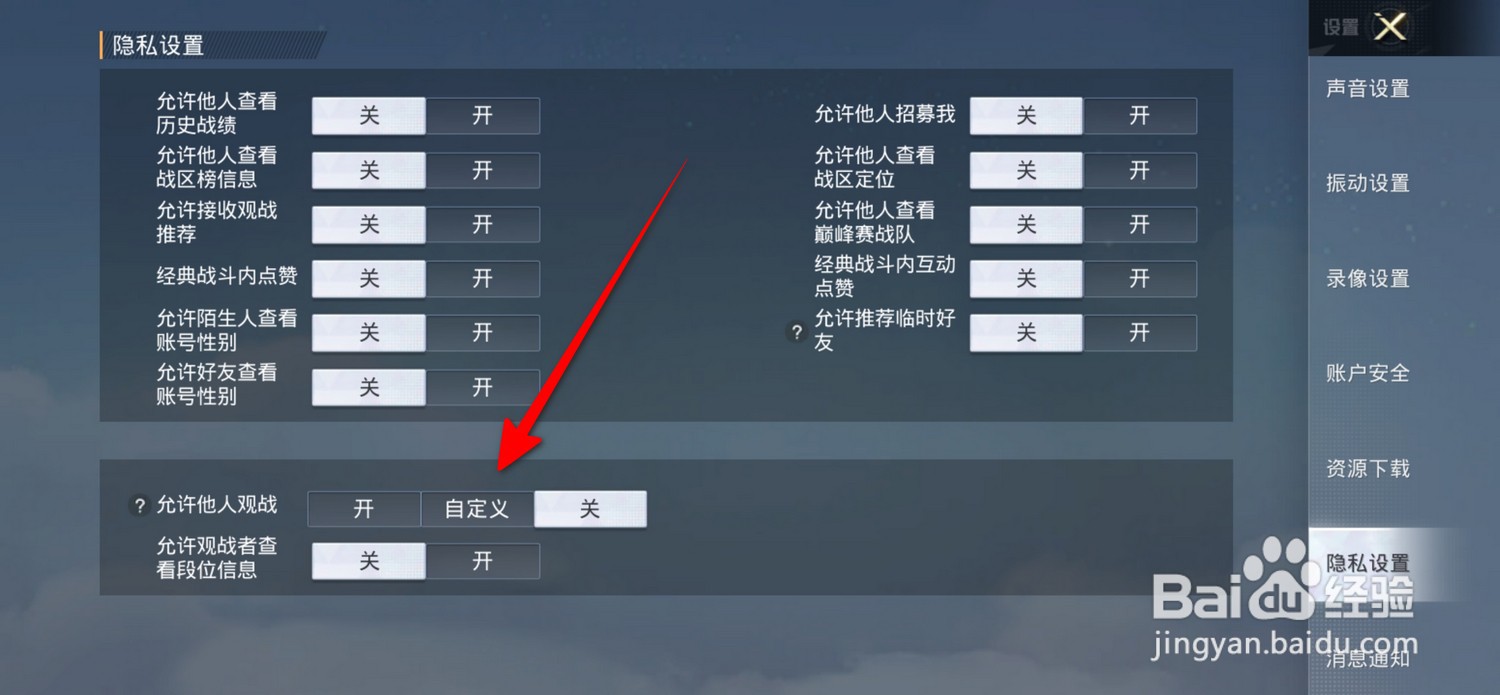Select 自定义 for 允许他人观战
Screen dimensions: 1500x695
(477, 509)
